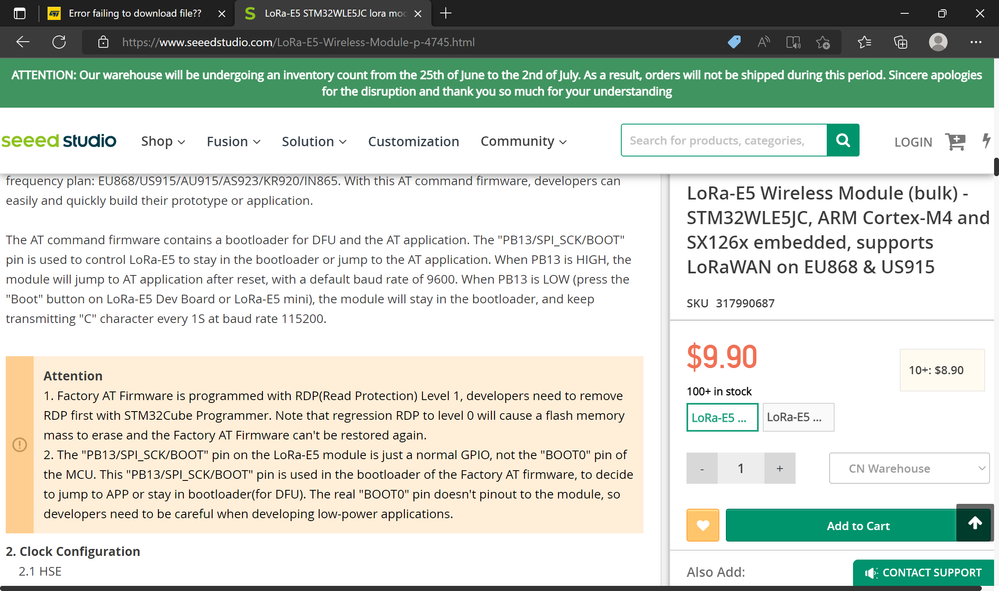This screenshot has width=999, height=591.
Task: Click the '100+ in stock' label
Action: pyautogui.click(x=719, y=391)
